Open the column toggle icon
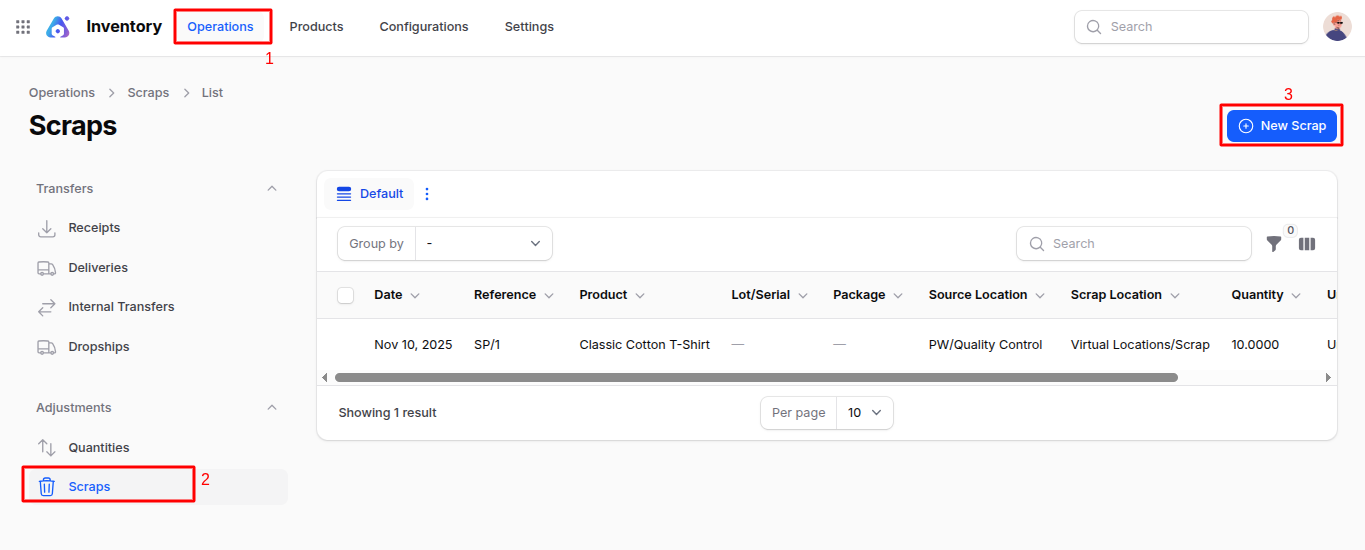This screenshot has width=1365, height=550. pos(1307,244)
